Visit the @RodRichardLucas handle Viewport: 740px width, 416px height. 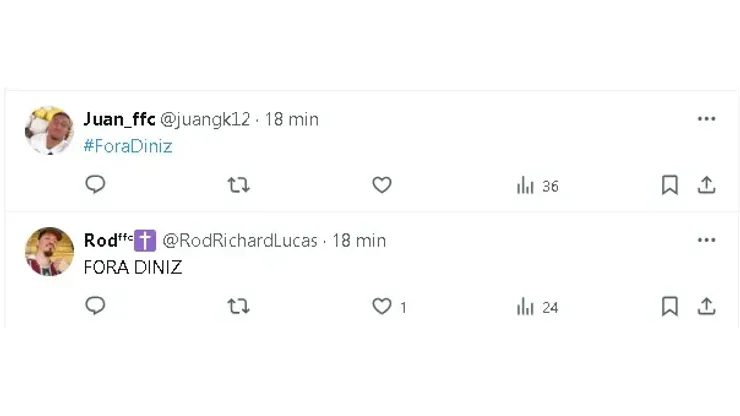pos(240,241)
